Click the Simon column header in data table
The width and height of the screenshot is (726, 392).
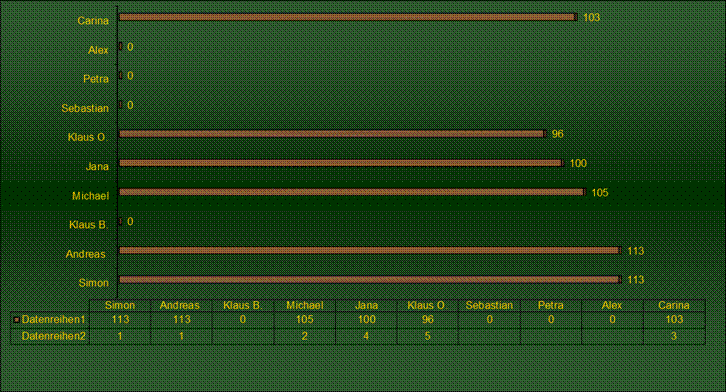(120, 305)
